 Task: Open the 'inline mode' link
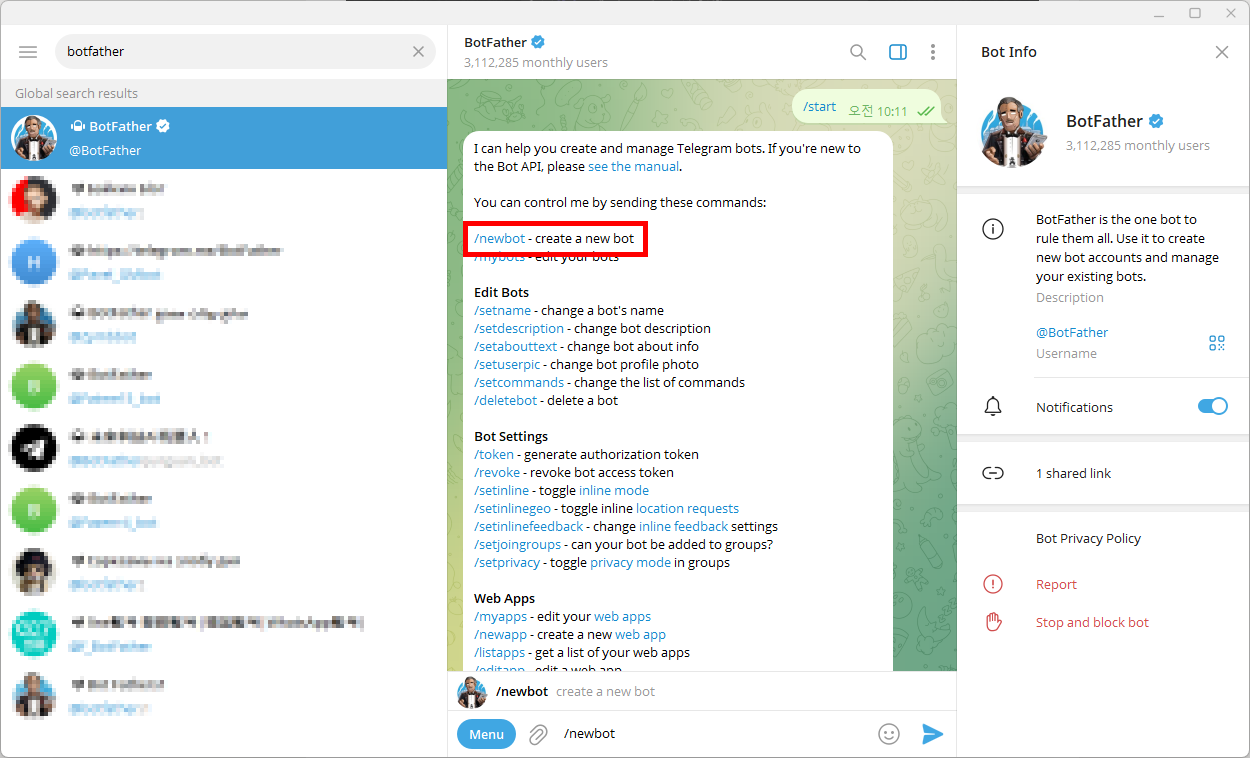[614, 490]
